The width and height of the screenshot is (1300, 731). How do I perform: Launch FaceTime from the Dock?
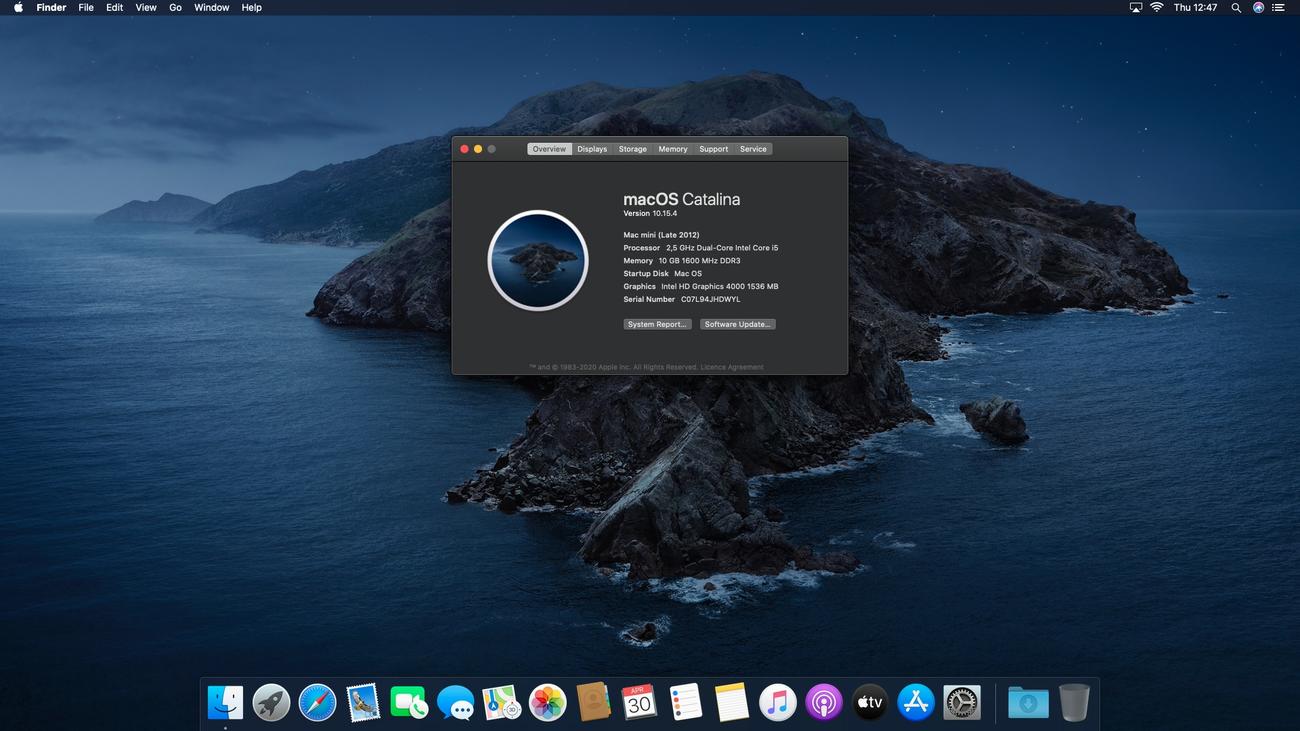click(x=409, y=703)
